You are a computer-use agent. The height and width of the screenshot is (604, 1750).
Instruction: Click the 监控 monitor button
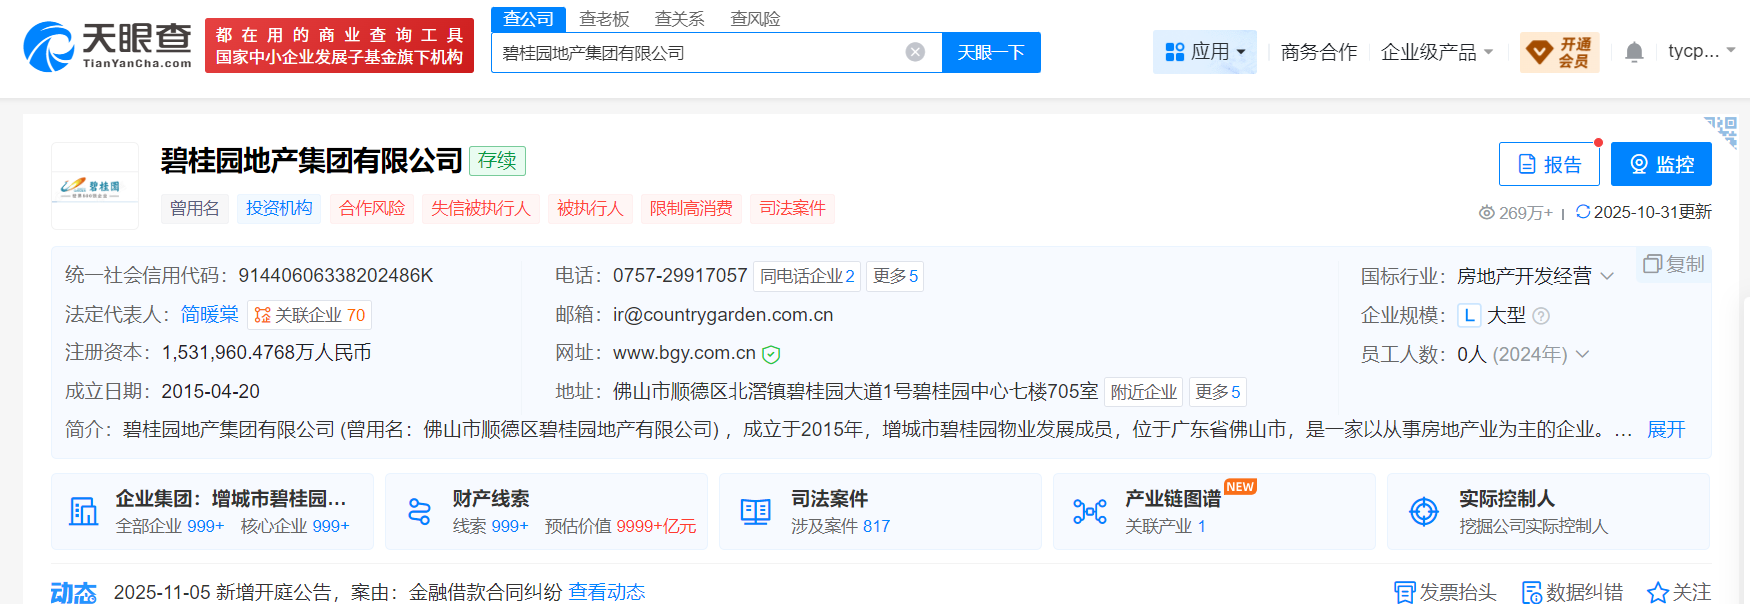click(x=1661, y=164)
